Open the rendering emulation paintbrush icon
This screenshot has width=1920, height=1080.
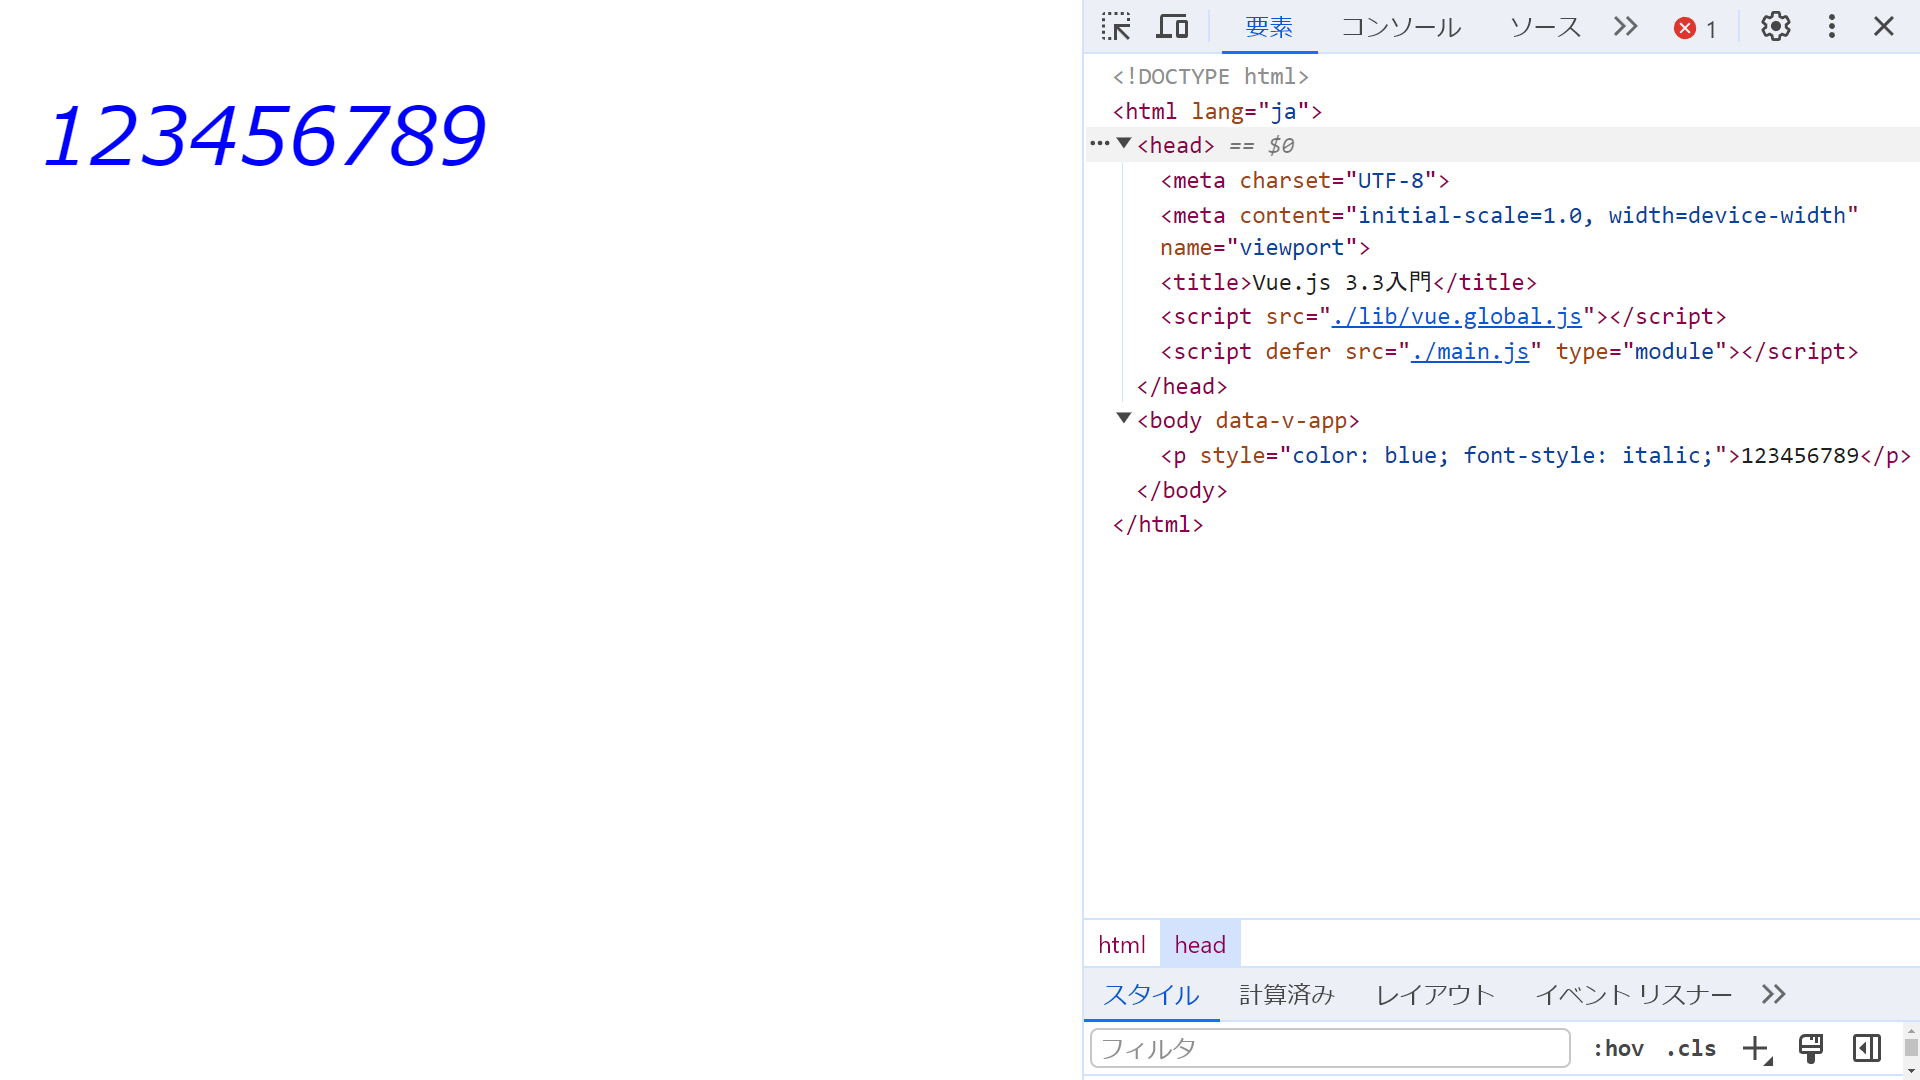tap(1810, 1048)
